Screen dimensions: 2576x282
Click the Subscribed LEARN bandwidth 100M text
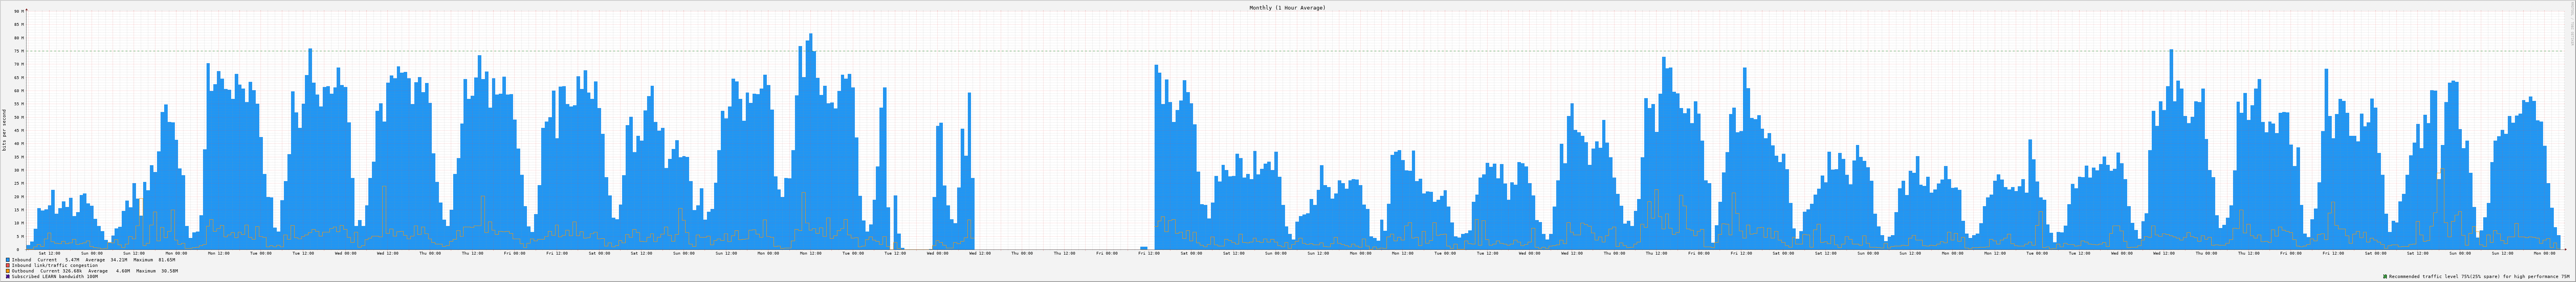(x=55, y=276)
